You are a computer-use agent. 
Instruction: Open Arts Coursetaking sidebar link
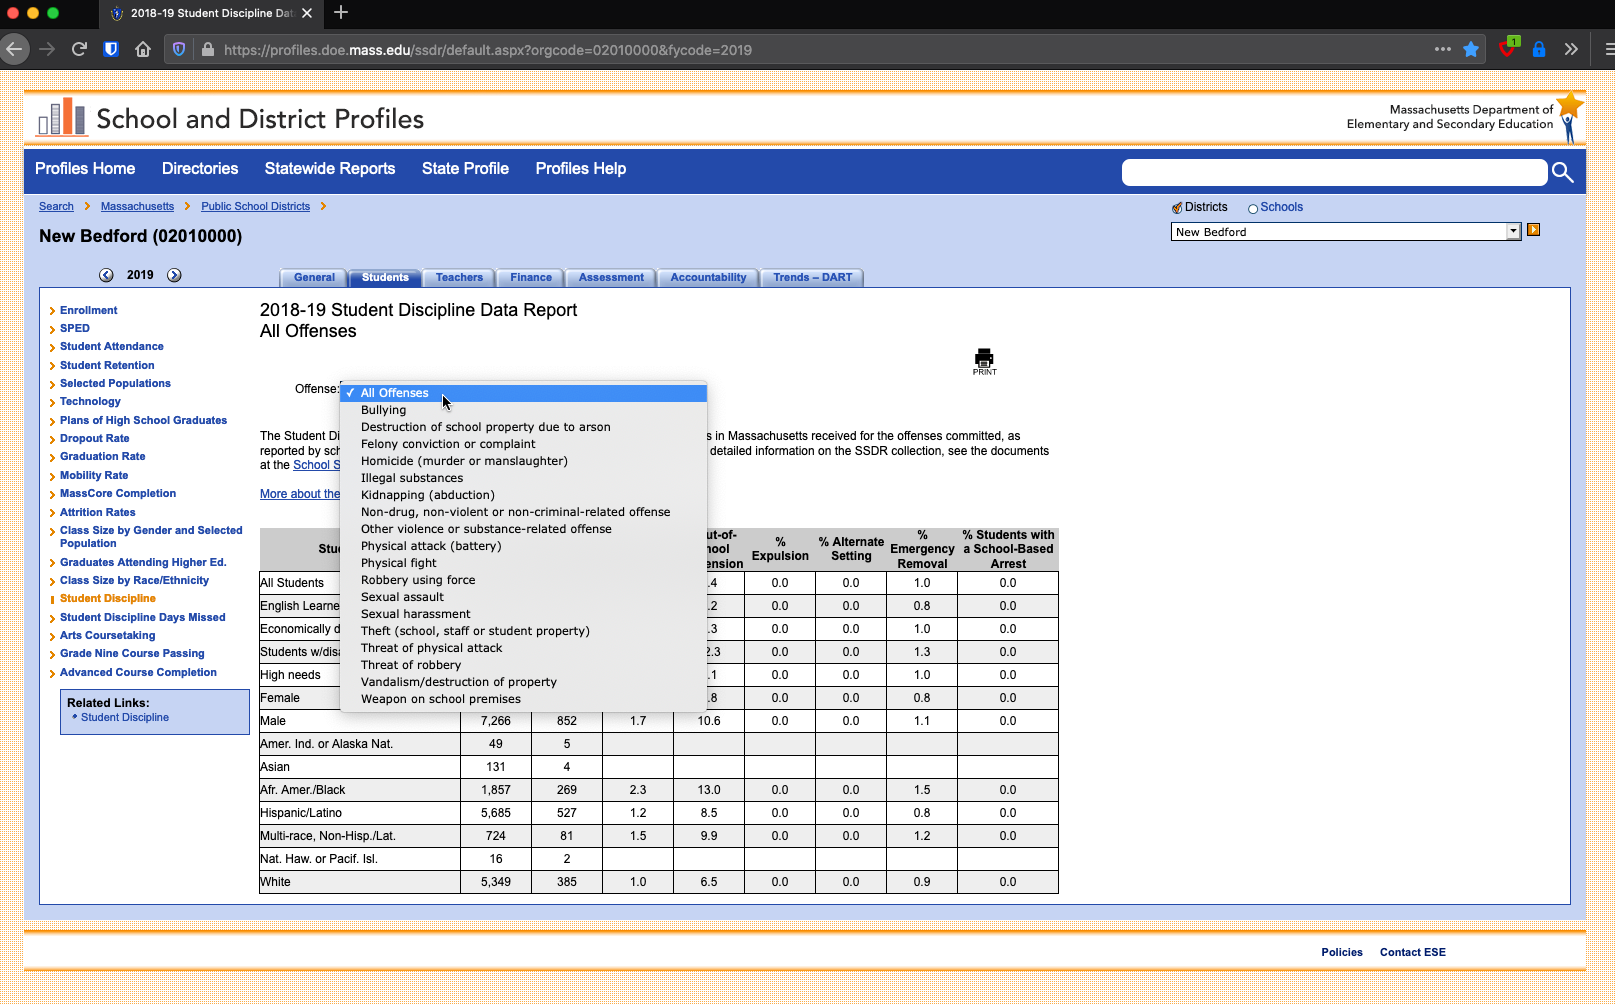click(x=107, y=636)
